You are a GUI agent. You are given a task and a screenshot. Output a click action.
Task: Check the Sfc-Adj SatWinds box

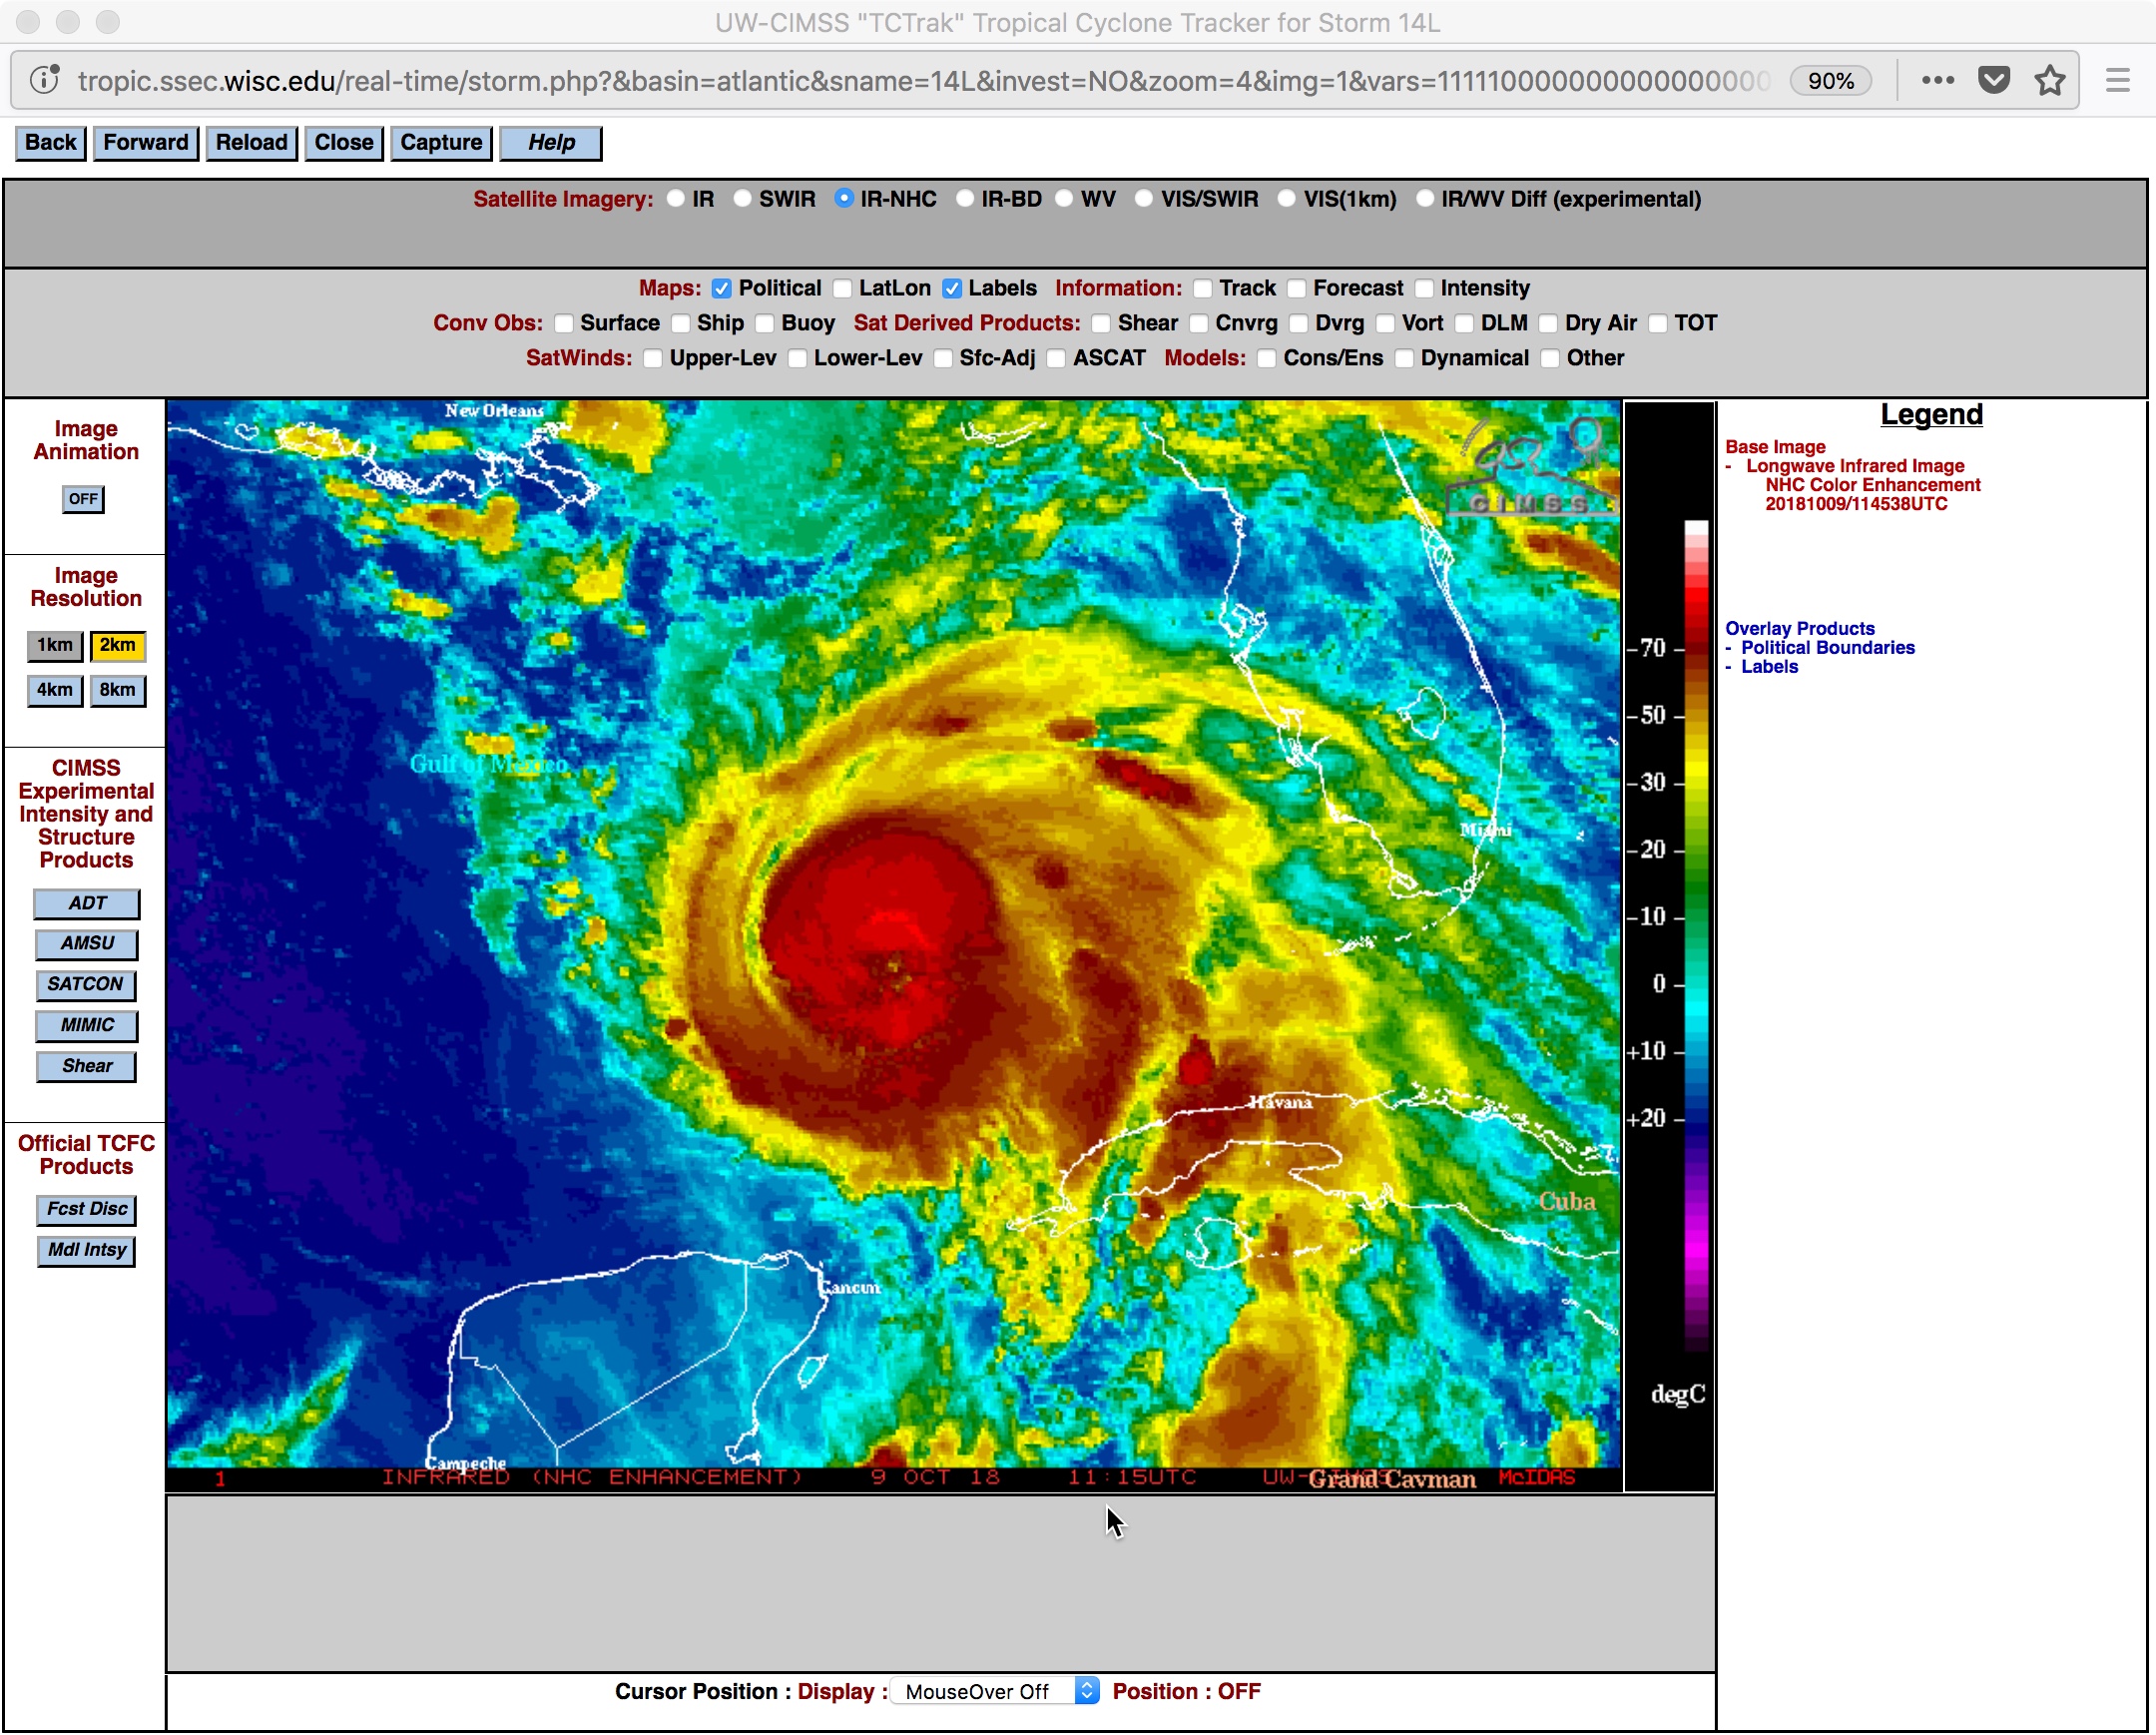coord(942,359)
